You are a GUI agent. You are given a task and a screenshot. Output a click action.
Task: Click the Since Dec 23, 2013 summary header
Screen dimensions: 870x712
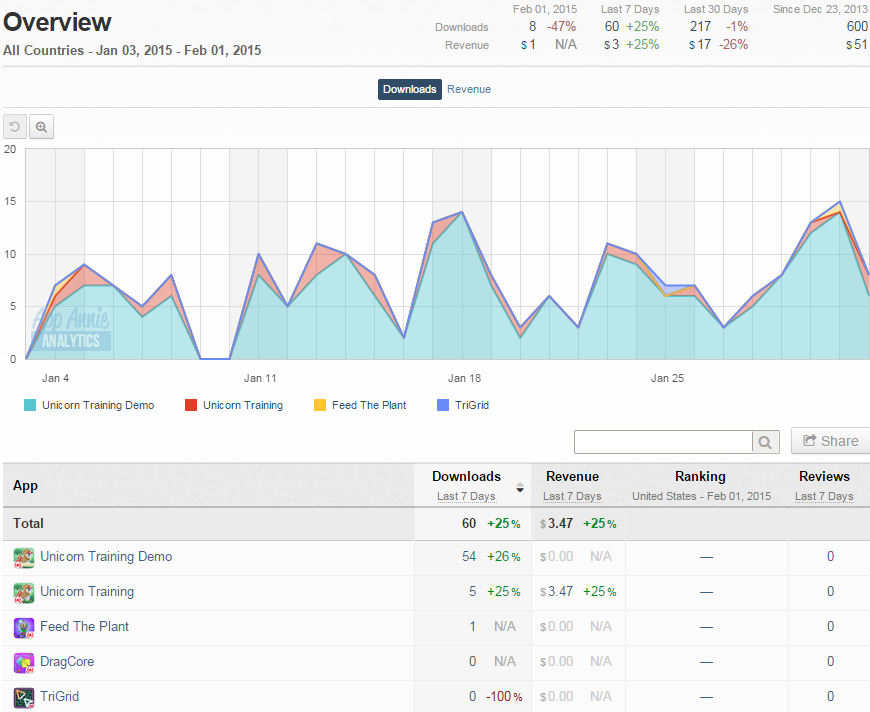820,9
